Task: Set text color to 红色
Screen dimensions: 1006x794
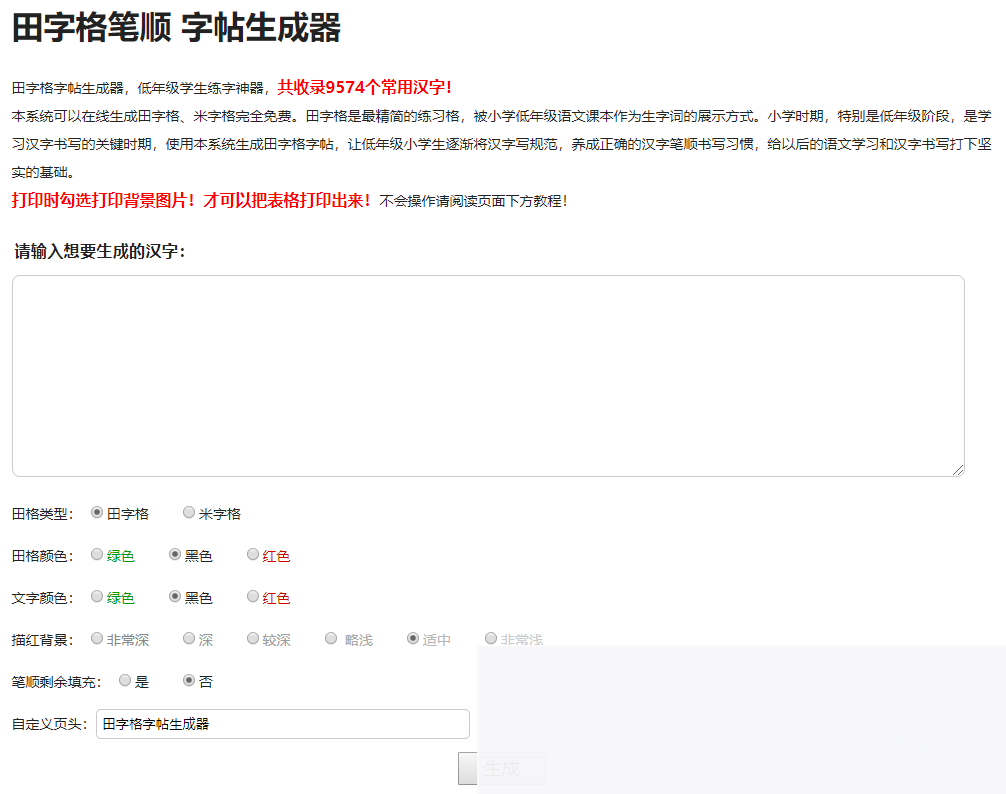Action: click(252, 596)
